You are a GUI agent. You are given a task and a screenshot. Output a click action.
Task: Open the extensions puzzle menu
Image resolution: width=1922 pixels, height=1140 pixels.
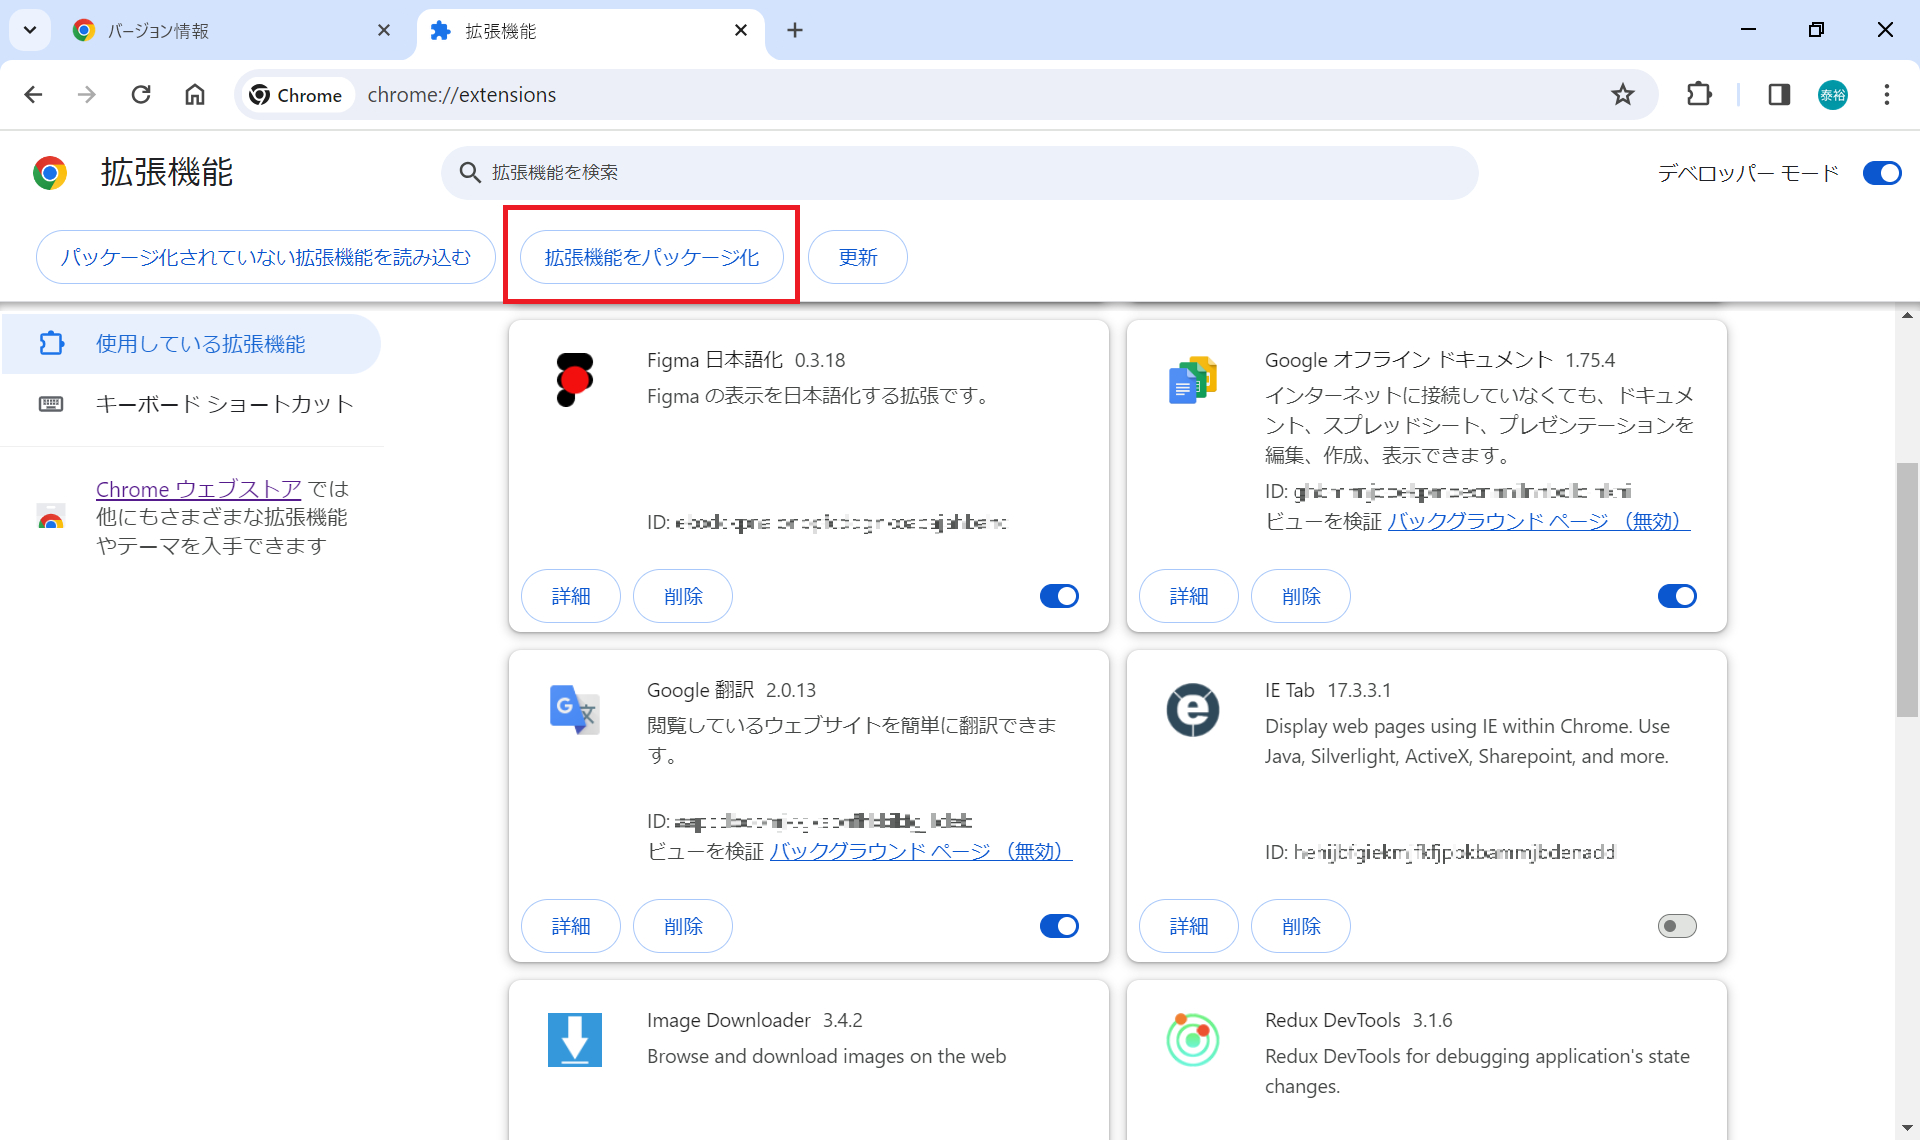(x=1699, y=95)
